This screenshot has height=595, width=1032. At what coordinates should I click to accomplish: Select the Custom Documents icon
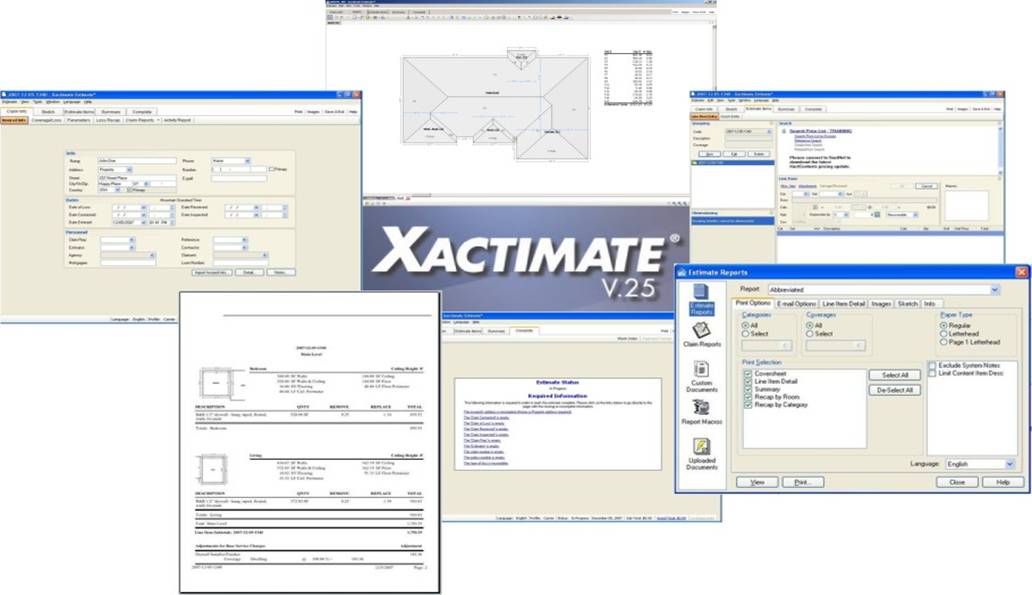click(702, 375)
